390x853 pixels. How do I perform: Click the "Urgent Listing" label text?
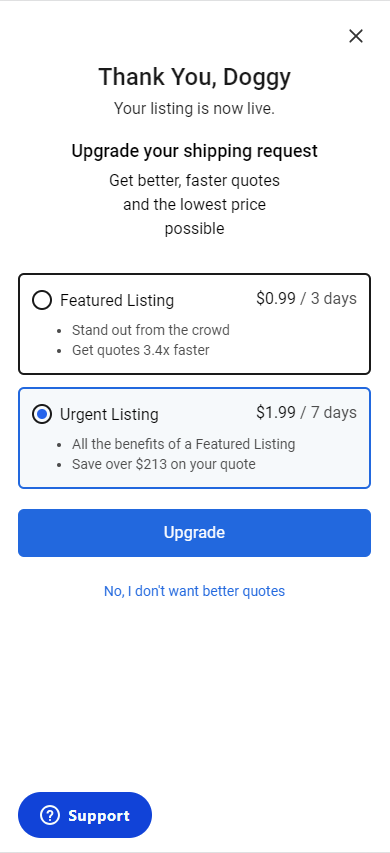click(x=109, y=415)
